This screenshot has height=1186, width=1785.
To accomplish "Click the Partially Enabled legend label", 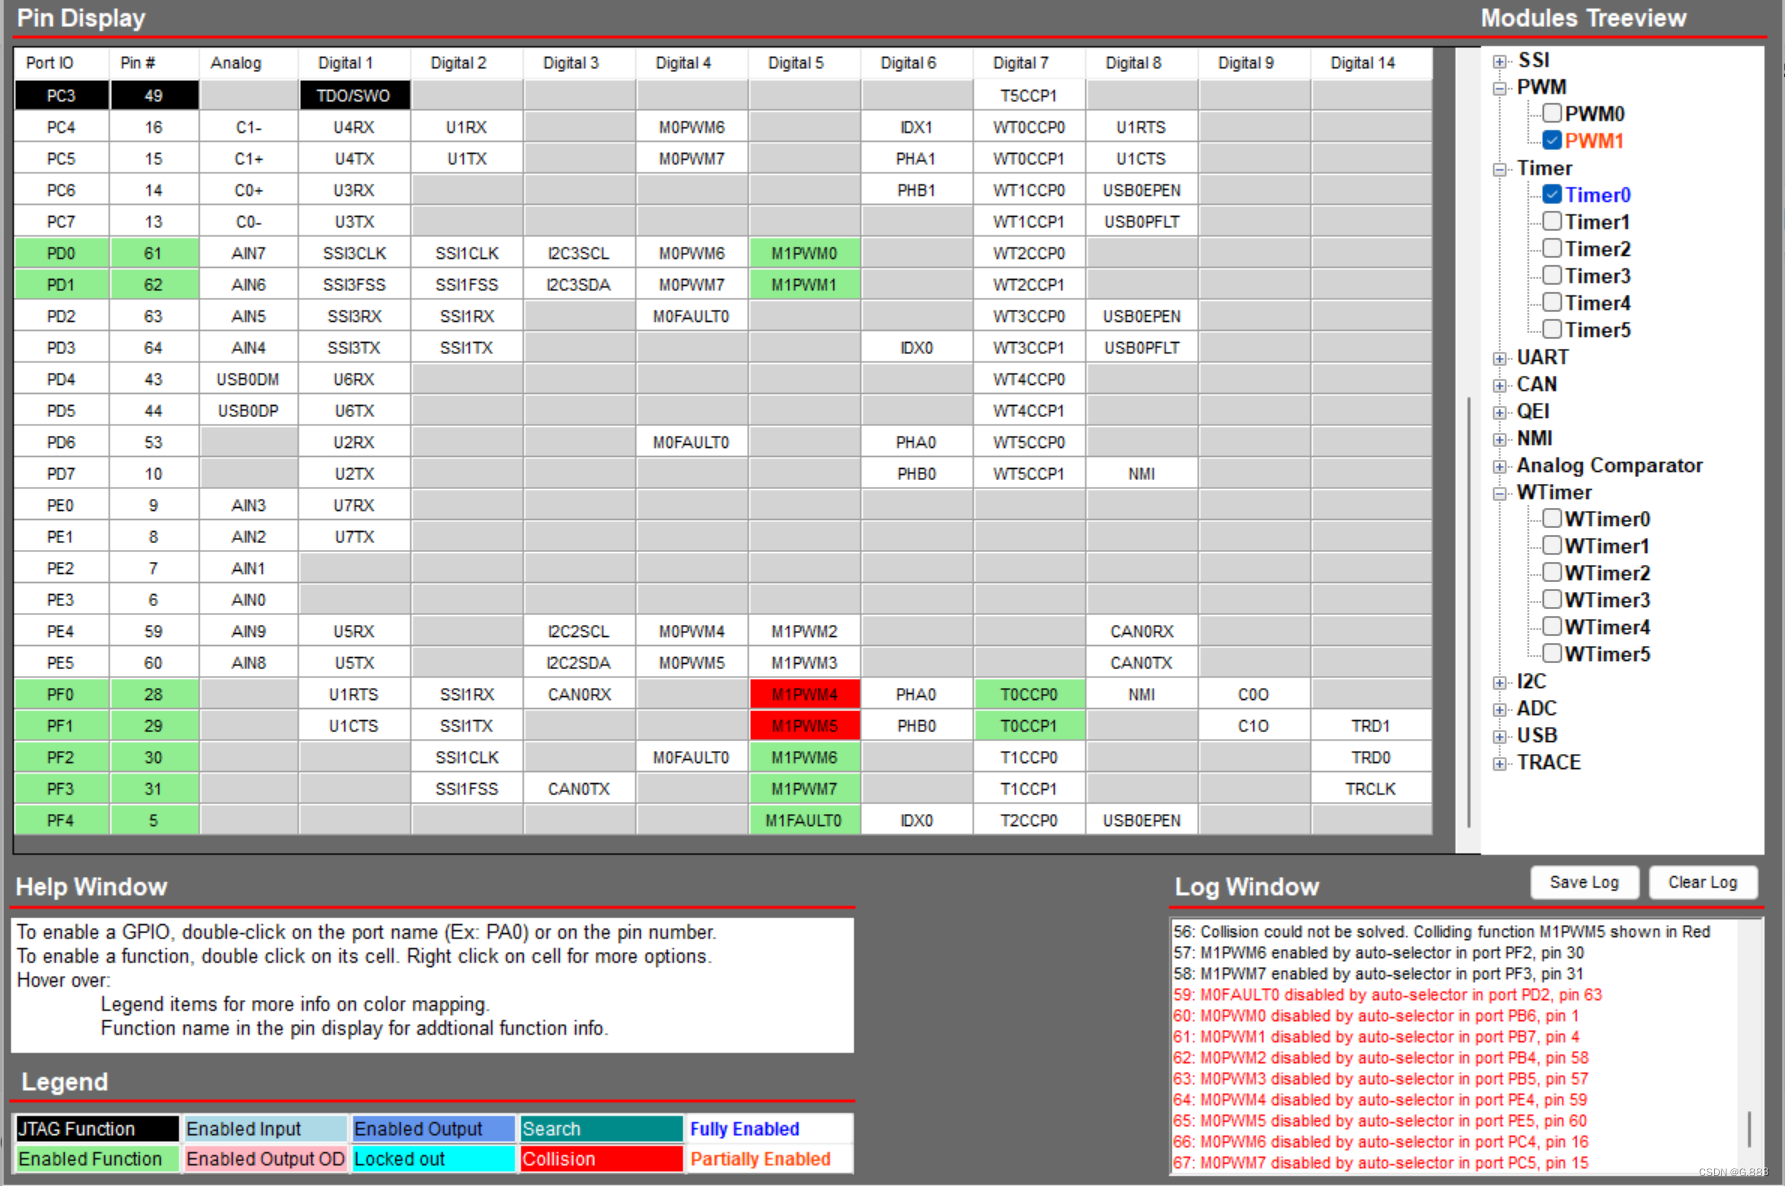I will pos(760,1159).
